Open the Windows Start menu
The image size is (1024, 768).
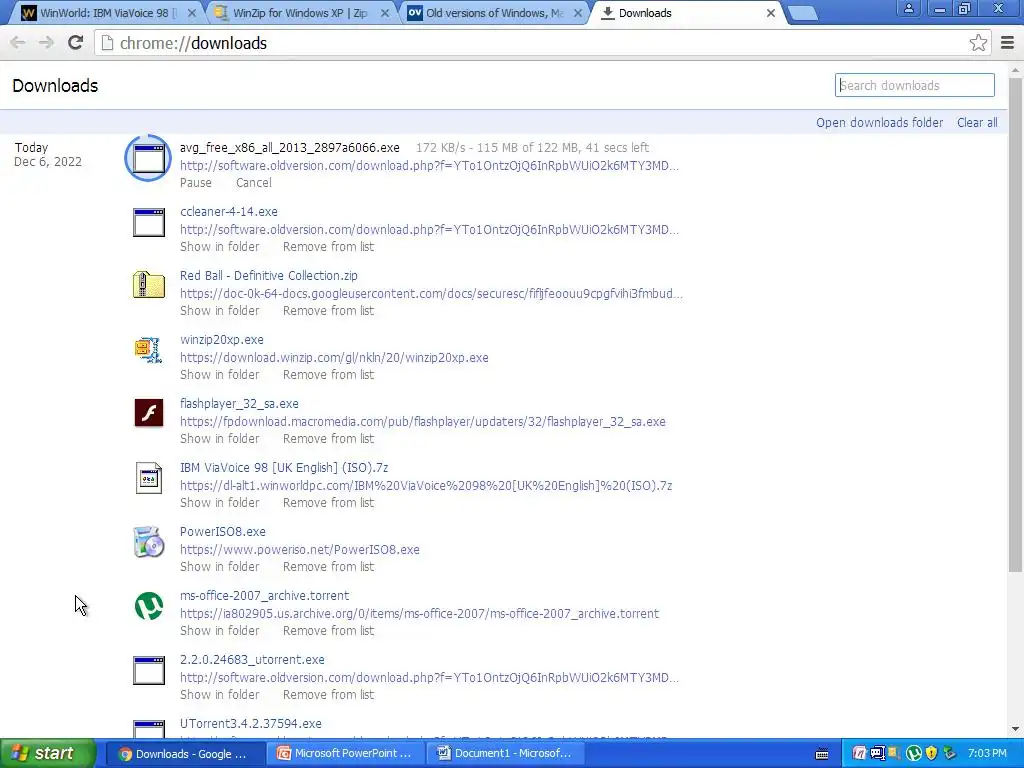pyautogui.click(x=48, y=754)
